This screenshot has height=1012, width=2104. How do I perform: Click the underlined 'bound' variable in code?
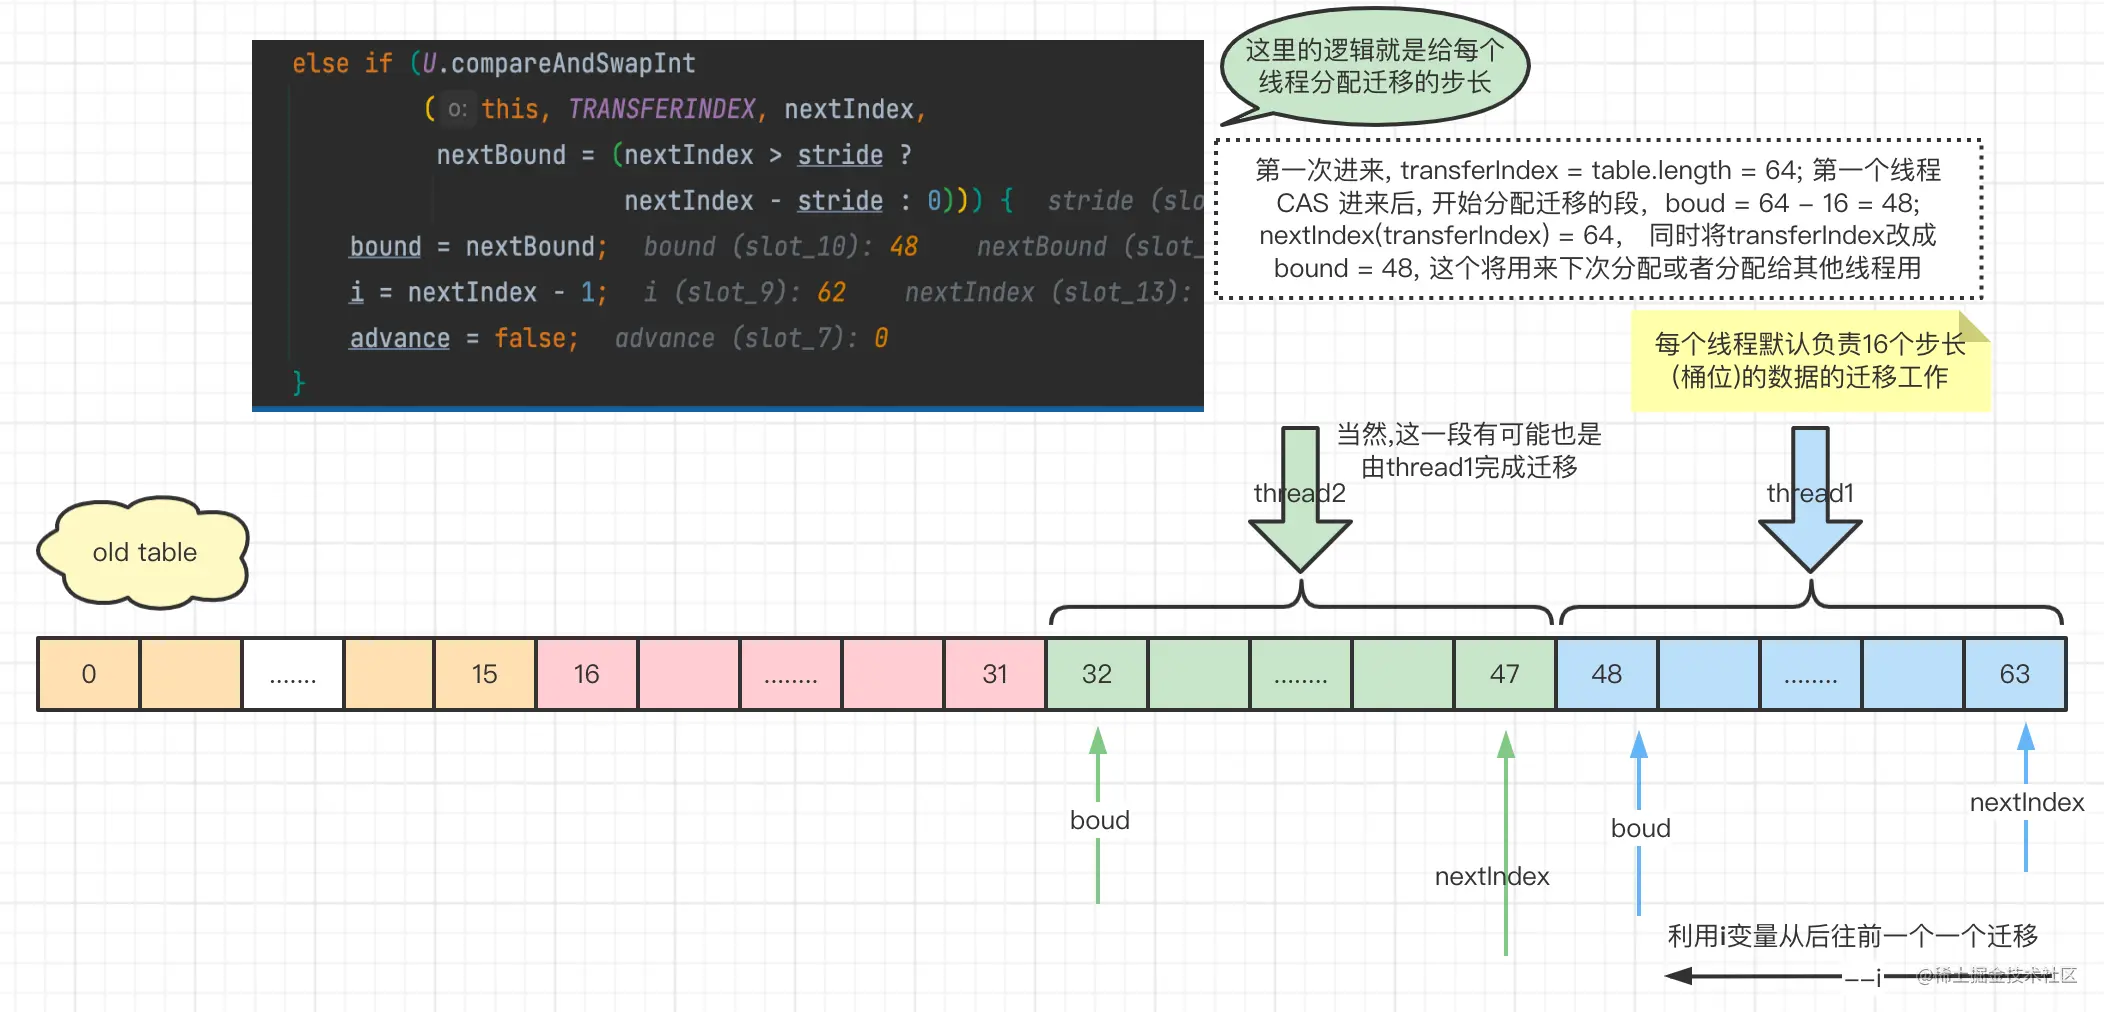pos(385,246)
